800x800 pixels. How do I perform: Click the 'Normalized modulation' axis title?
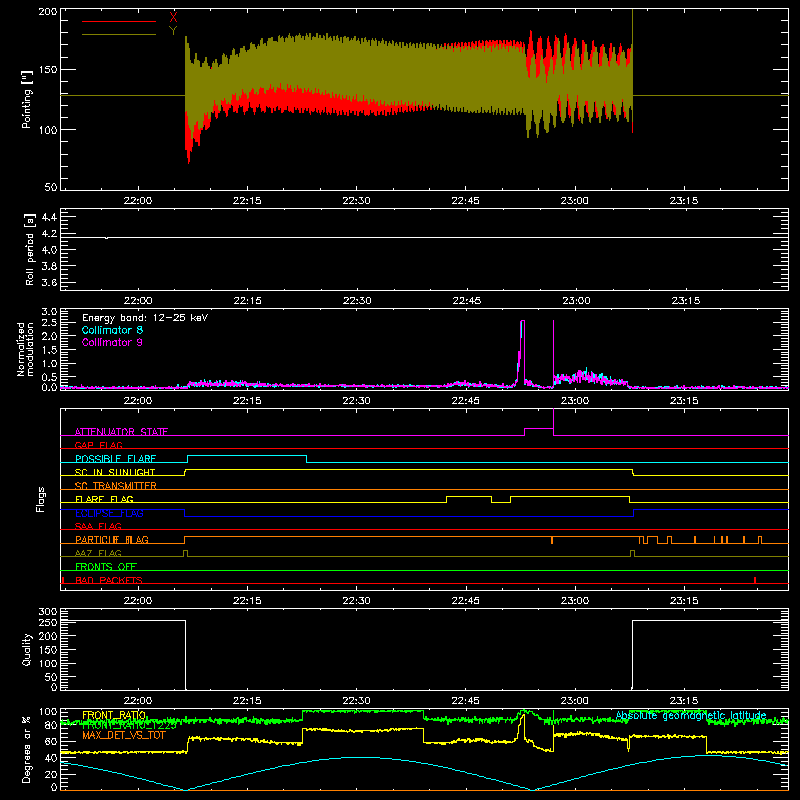(x=25, y=349)
